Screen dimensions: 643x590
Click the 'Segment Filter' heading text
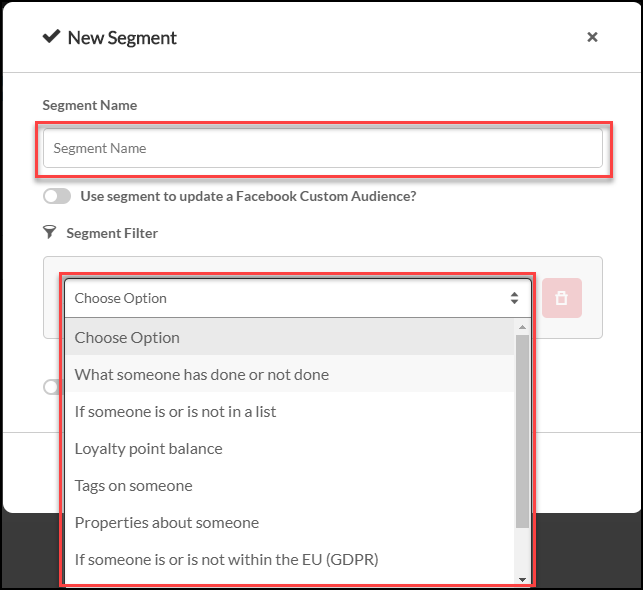[112, 233]
